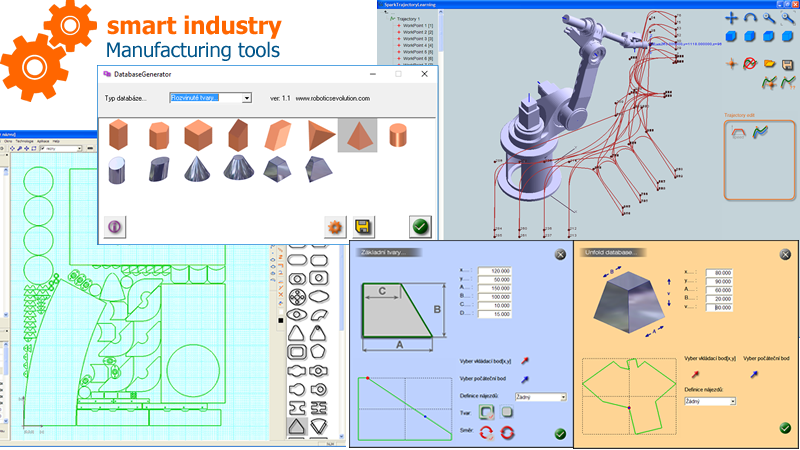This screenshot has height=450, width=800.
Task: Select the metallic truncated cone shape
Action: click(x=238, y=167)
